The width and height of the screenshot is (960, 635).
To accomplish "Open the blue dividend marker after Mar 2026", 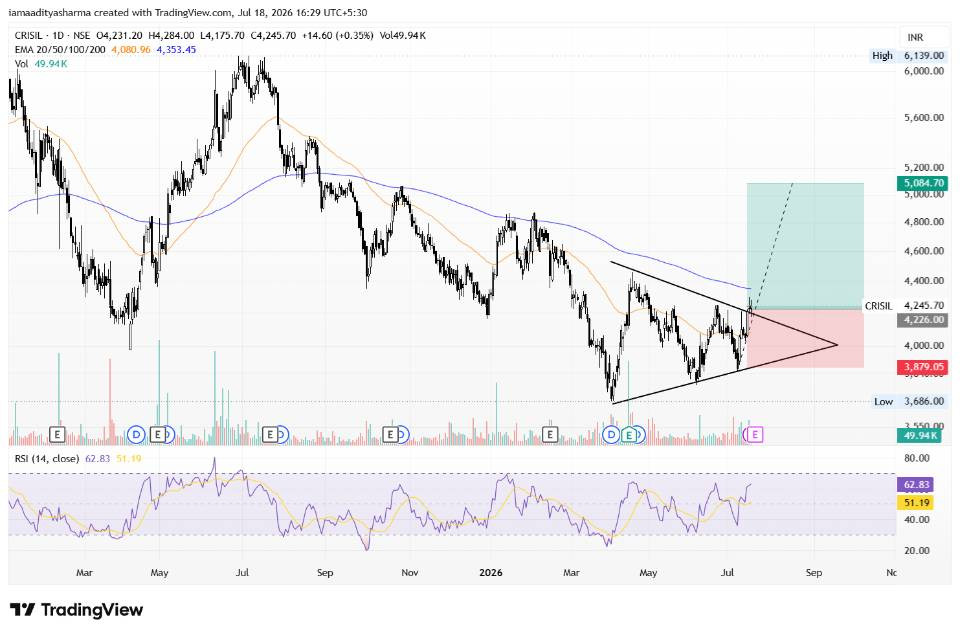I will (x=611, y=435).
